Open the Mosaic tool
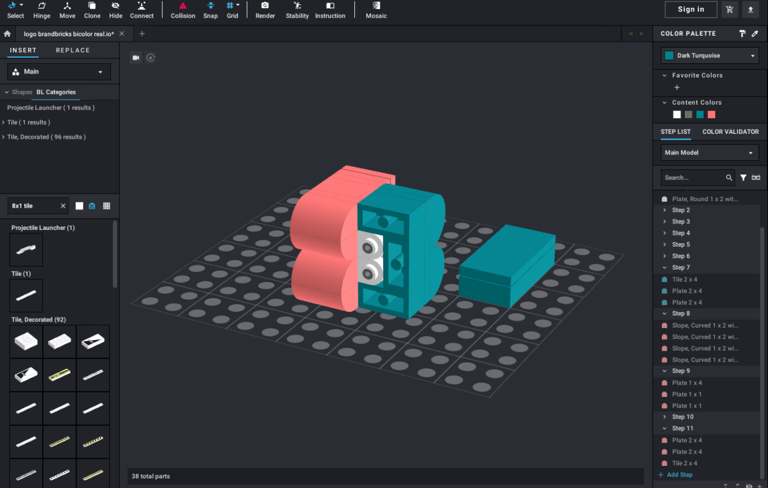Viewport: 768px width, 488px height. [x=376, y=10]
